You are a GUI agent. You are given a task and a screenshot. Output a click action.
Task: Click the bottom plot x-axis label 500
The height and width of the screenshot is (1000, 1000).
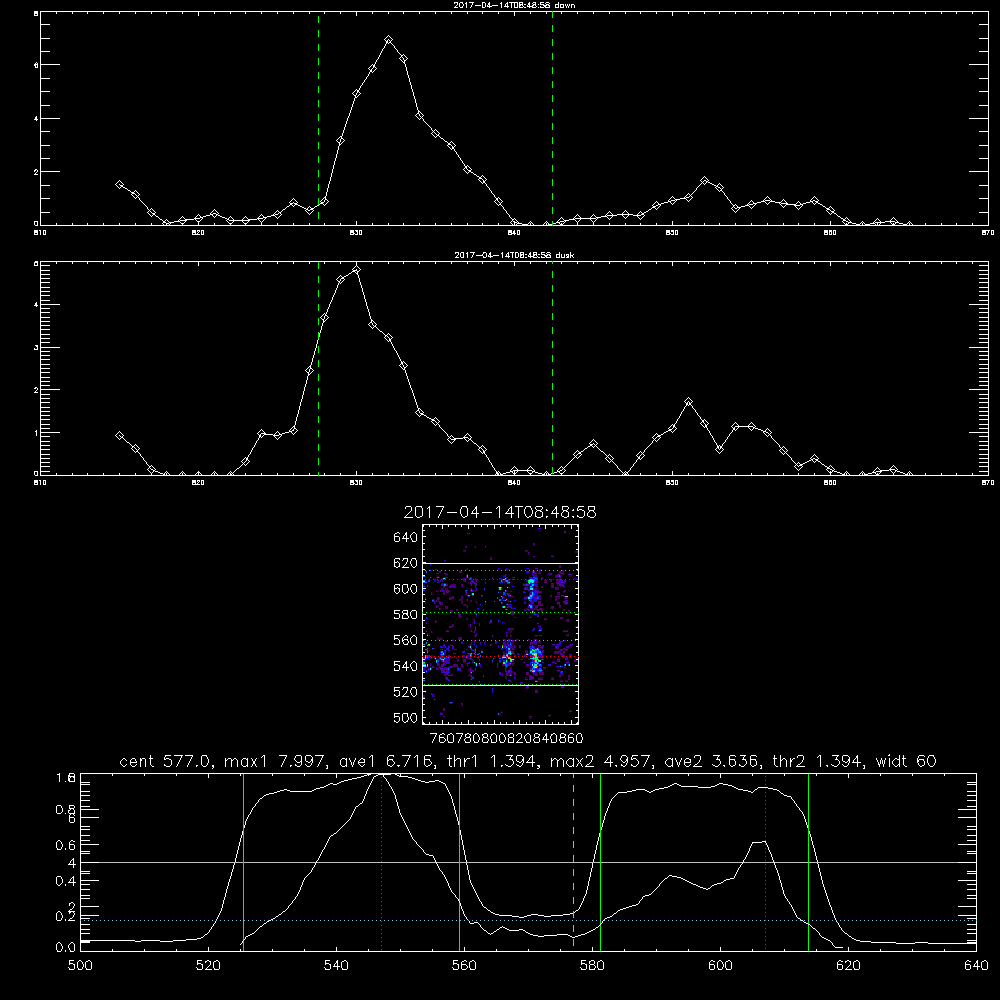click(x=80, y=966)
